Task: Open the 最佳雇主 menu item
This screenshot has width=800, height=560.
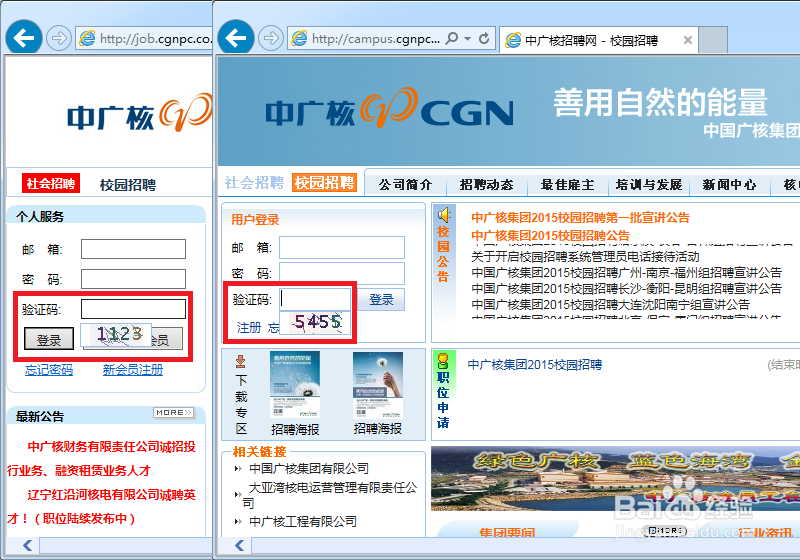Action: tap(567, 185)
